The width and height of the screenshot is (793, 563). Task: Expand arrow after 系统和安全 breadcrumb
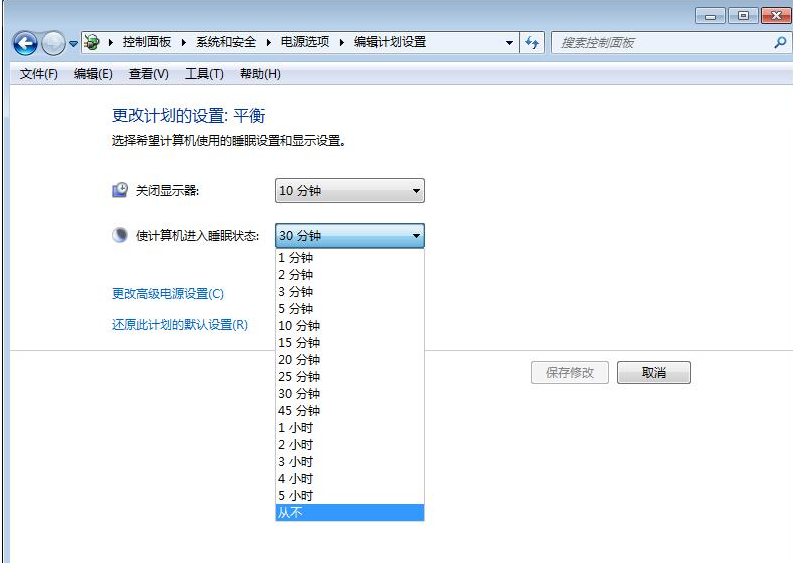(269, 42)
